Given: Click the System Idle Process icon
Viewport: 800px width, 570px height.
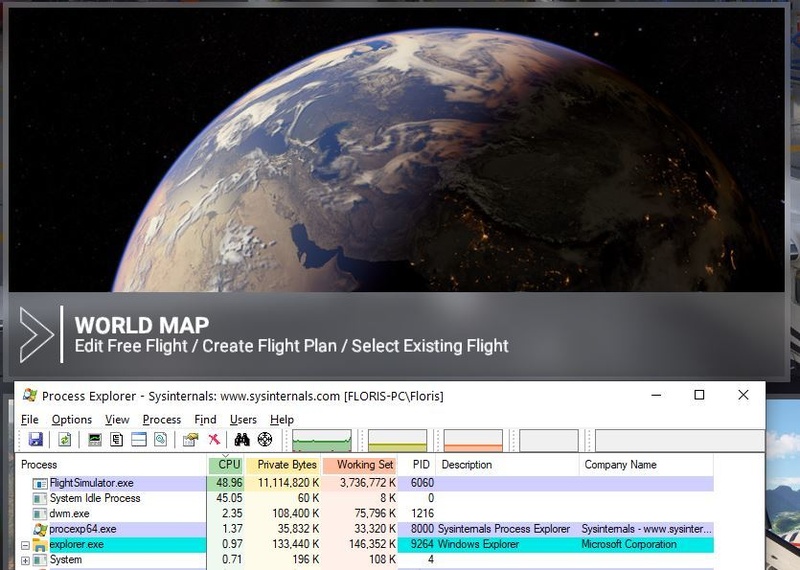Looking at the screenshot, I should [40, 499].
